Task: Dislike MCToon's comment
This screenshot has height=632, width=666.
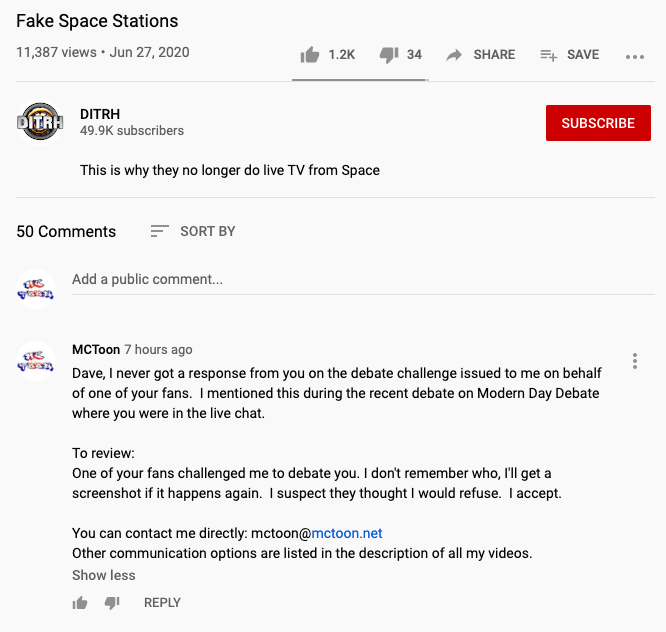Action: [x=112, y=603]
